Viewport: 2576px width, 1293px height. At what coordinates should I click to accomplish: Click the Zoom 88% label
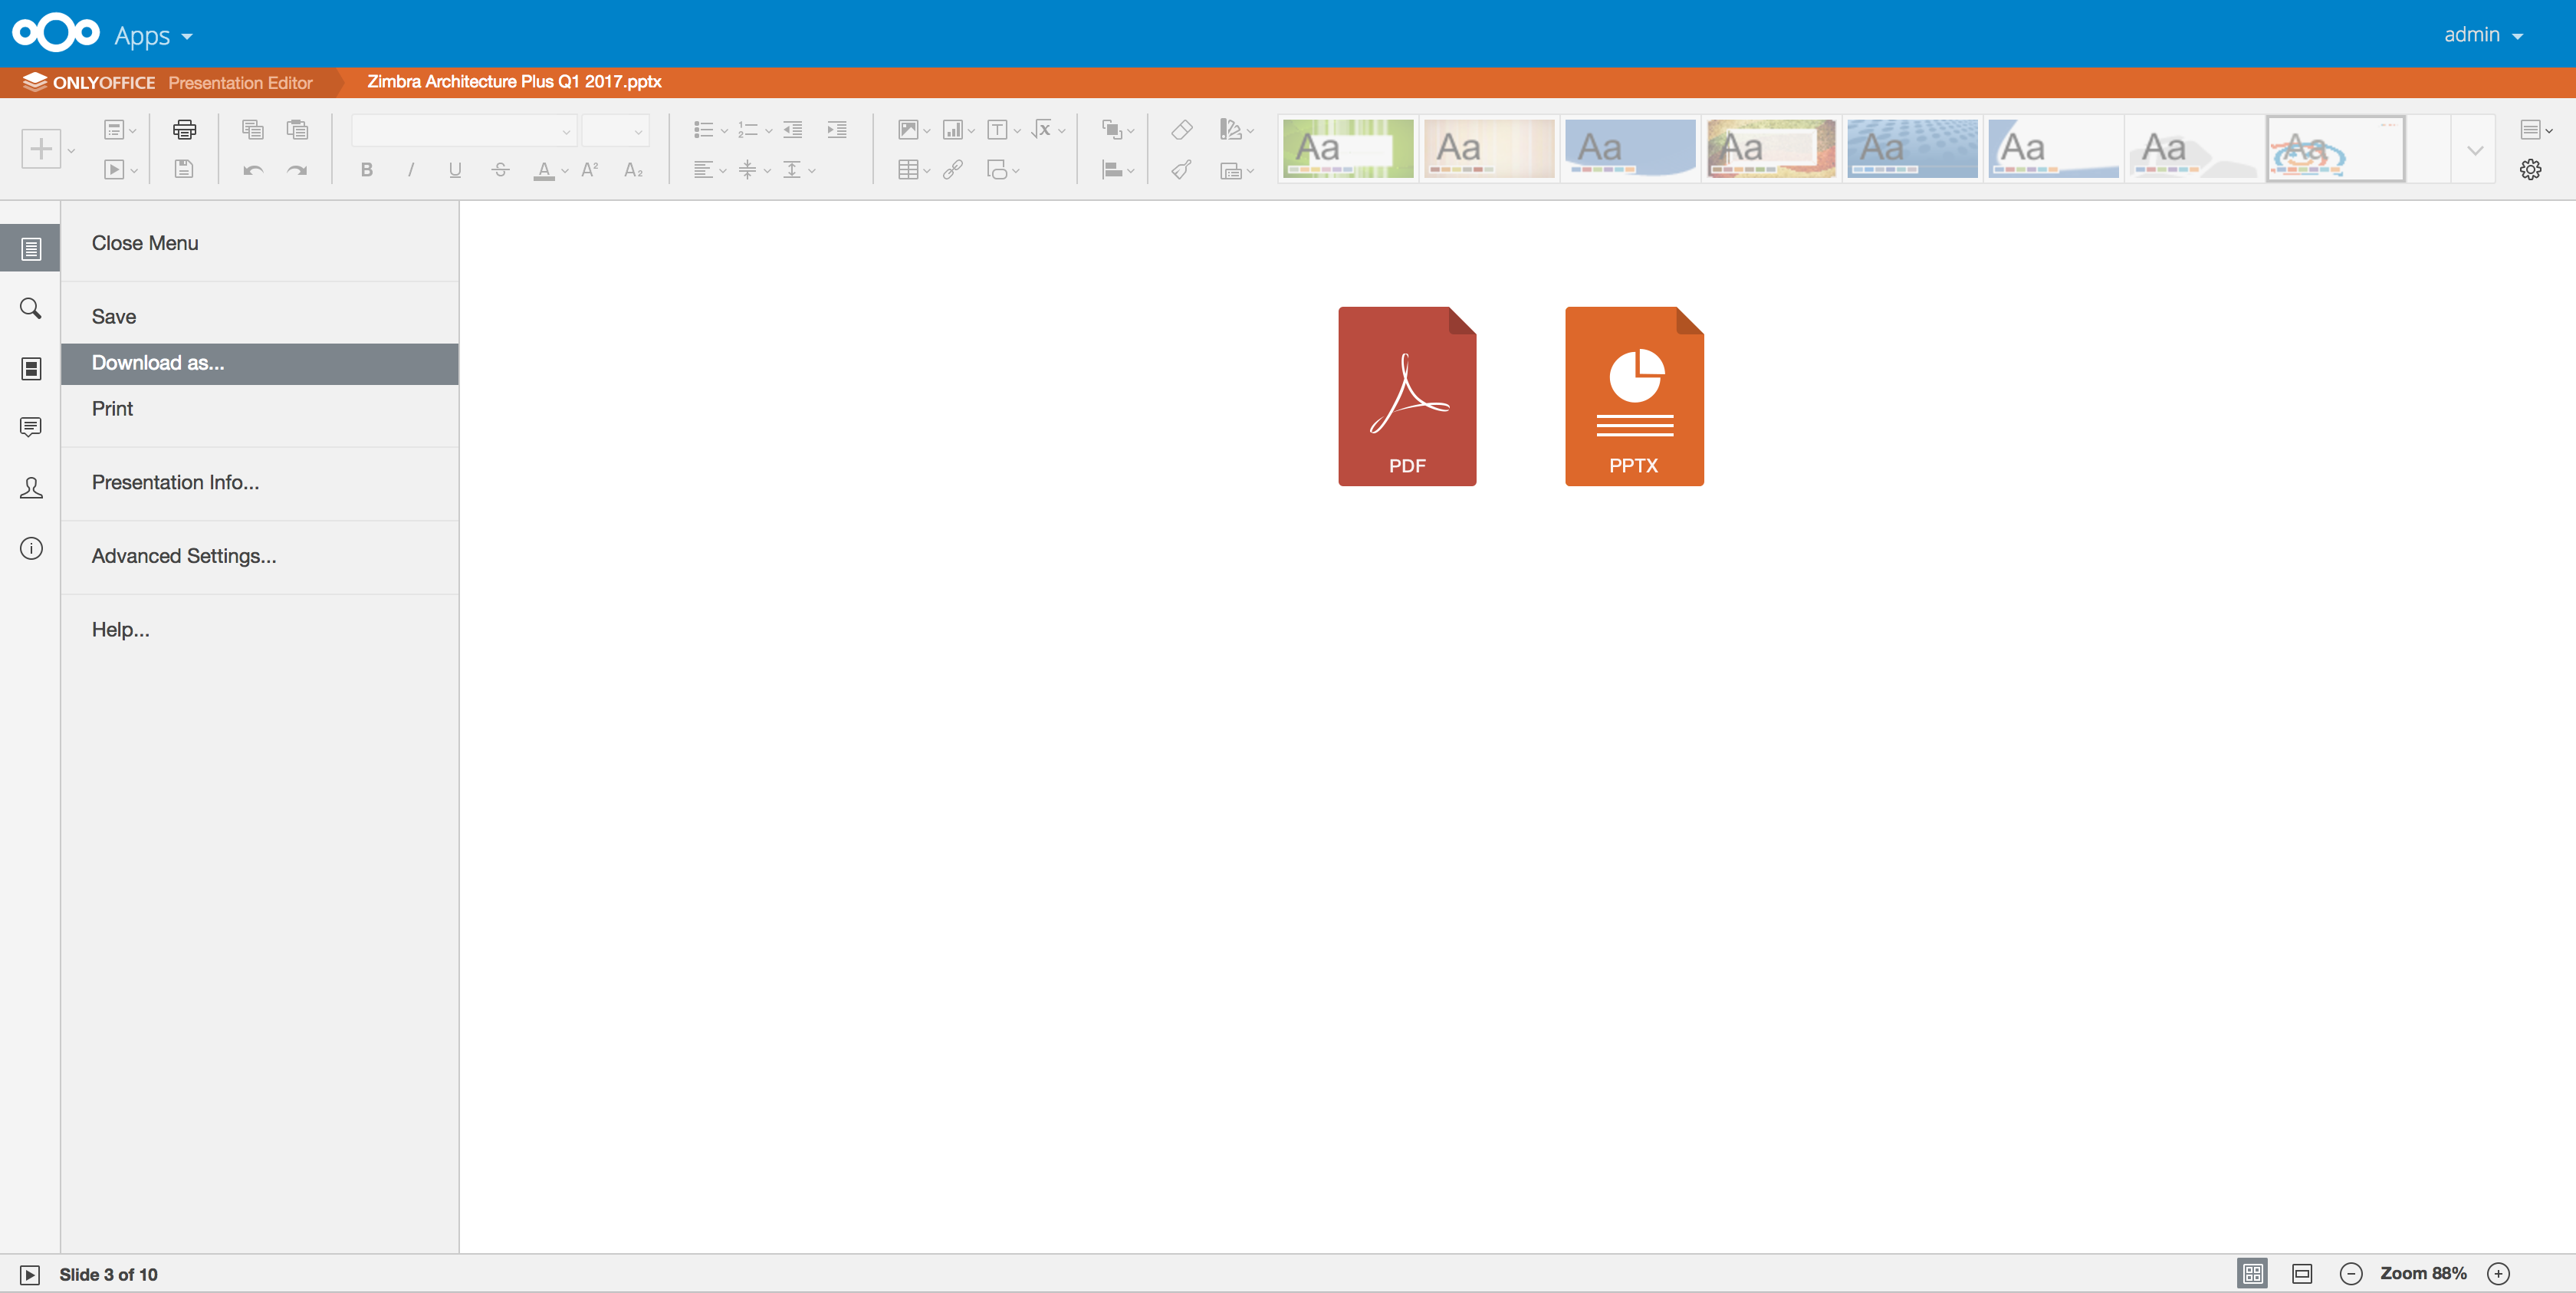2423,1274
